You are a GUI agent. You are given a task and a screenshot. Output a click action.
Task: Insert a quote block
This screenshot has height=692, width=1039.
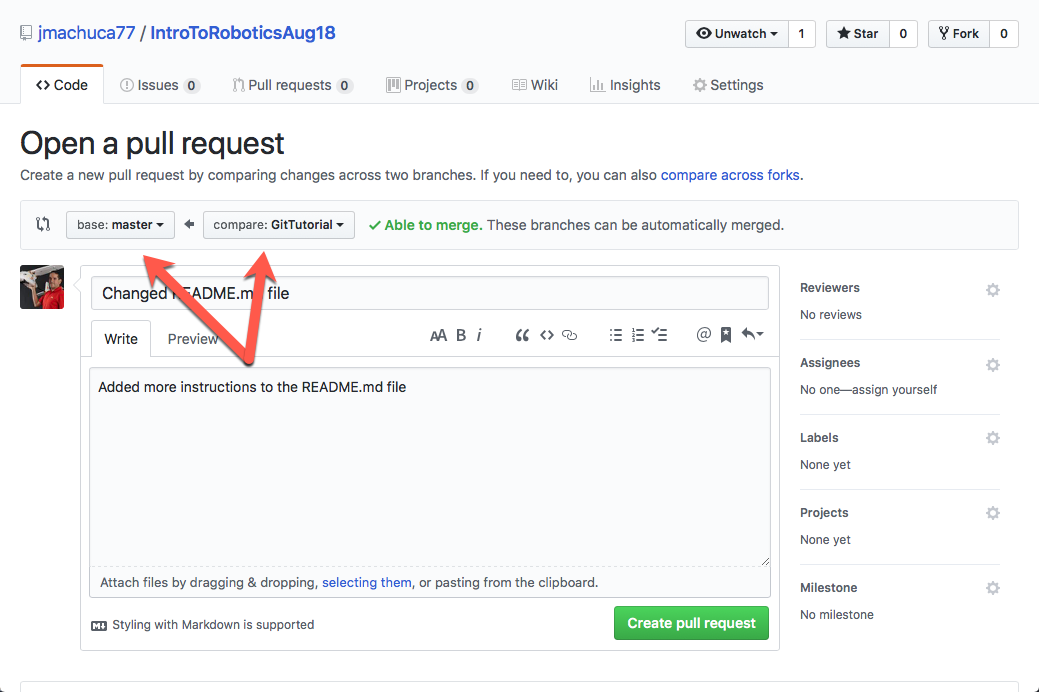click(522, 335)
